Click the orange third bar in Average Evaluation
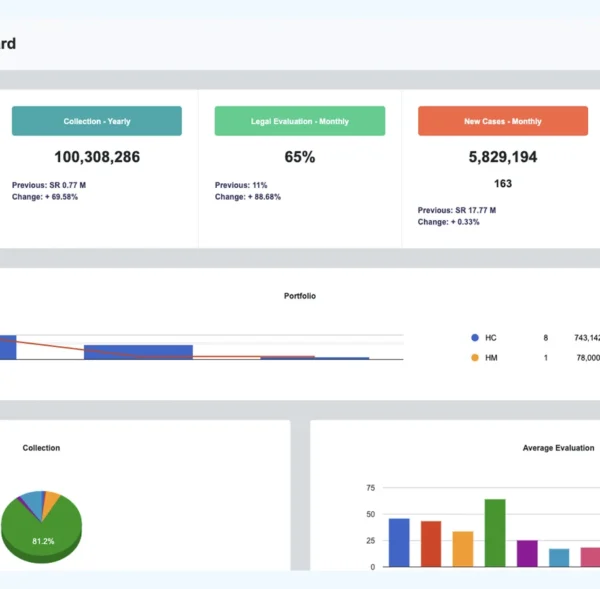Viewport: 600px width, 589px height. click(x=463, y=548)
